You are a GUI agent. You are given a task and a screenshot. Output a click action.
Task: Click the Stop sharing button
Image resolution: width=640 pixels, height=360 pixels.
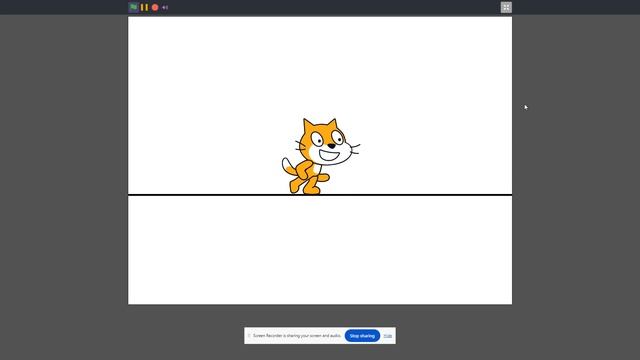click(x=362, y=336)
